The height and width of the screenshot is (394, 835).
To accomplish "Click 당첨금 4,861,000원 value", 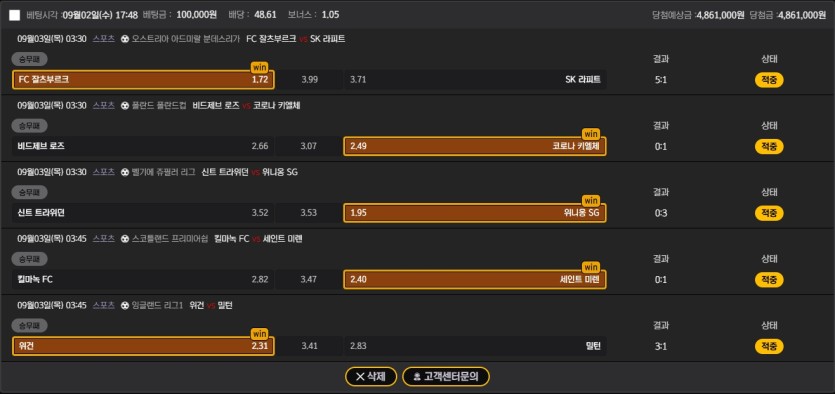I will [802, 15].
